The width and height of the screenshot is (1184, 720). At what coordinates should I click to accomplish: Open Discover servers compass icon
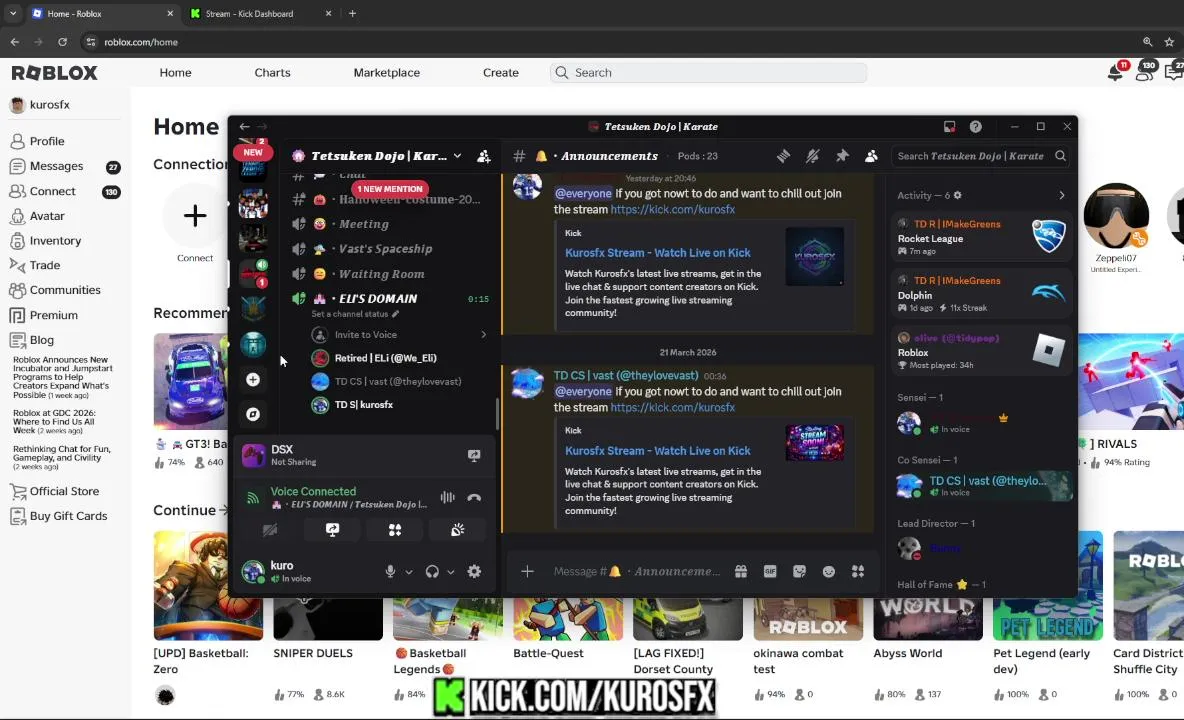click(x=253, y=414)
